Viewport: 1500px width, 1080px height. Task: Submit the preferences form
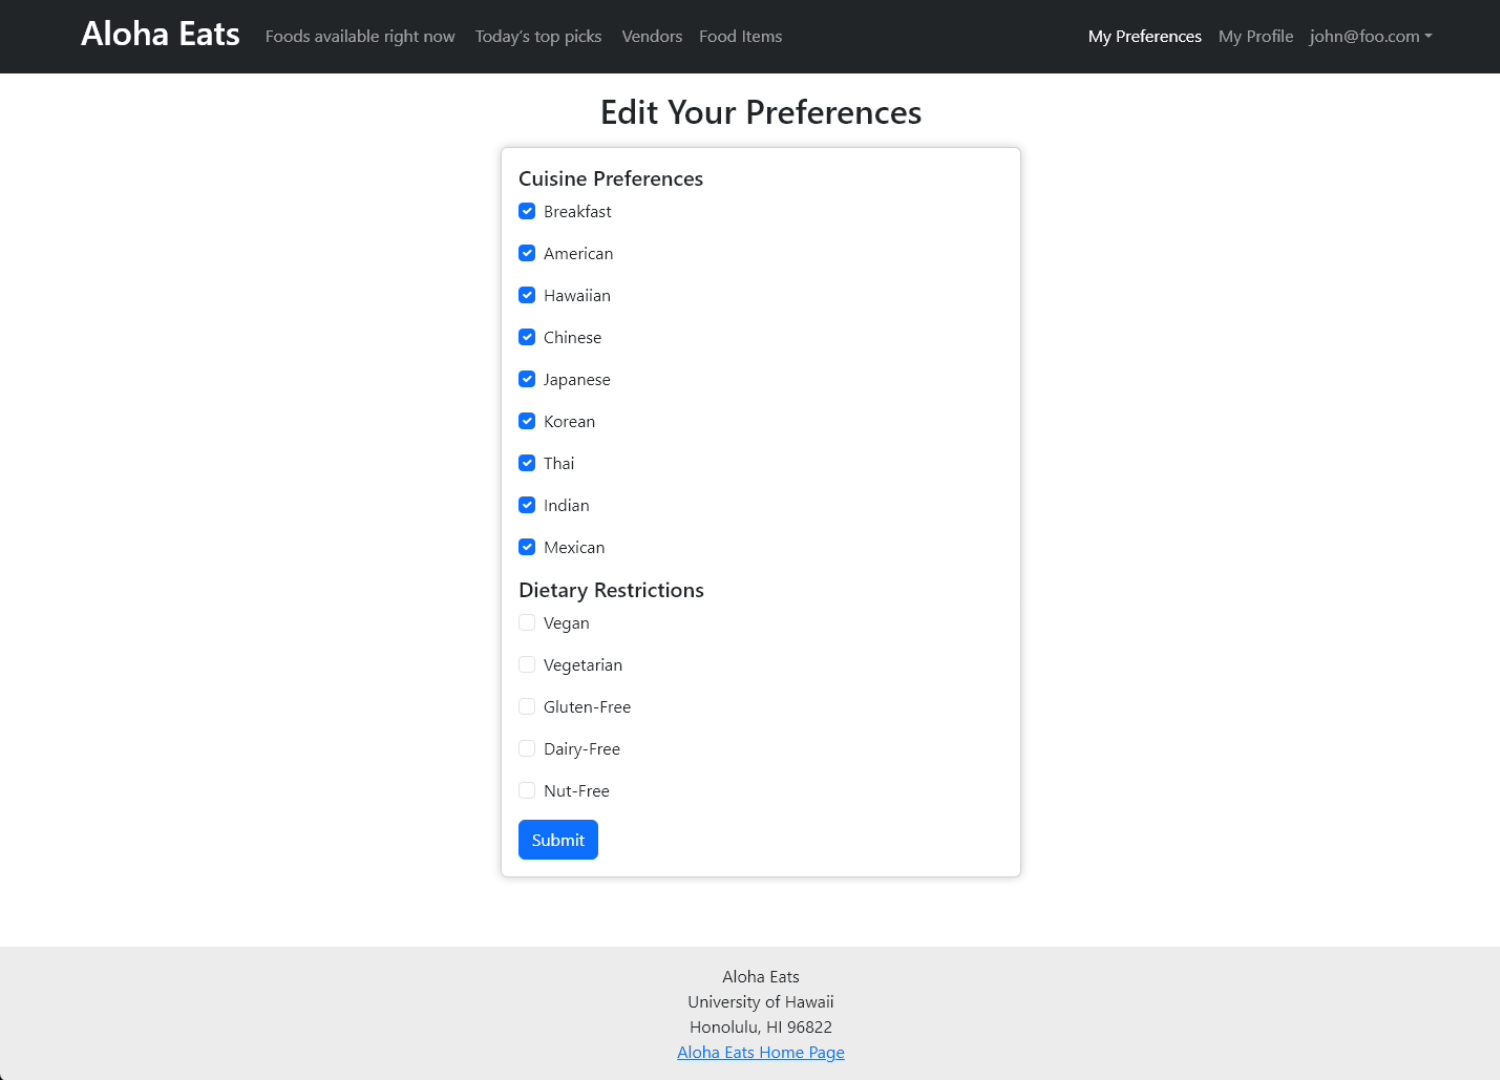[x=558, y=840]
